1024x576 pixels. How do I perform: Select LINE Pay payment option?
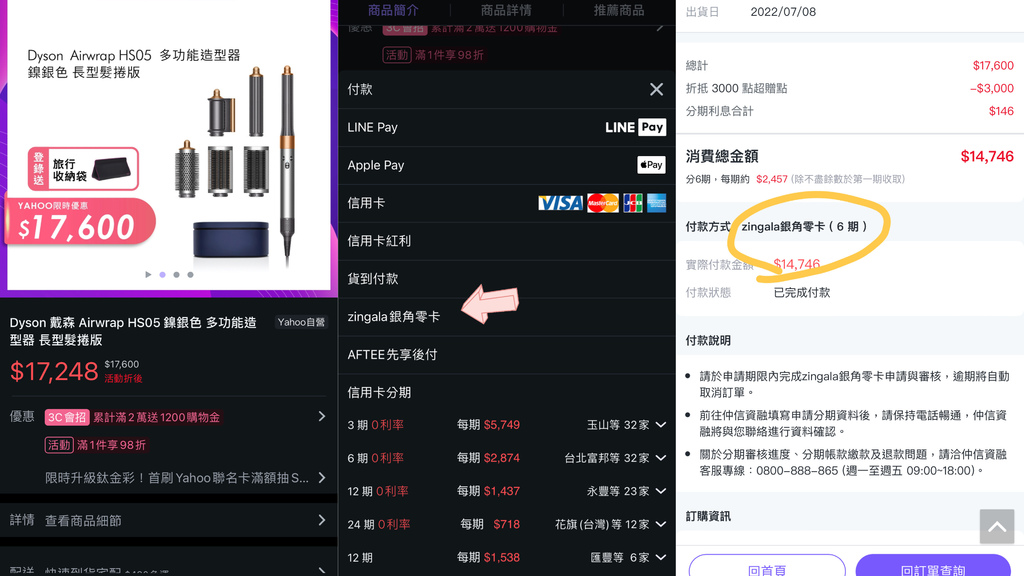507,127
